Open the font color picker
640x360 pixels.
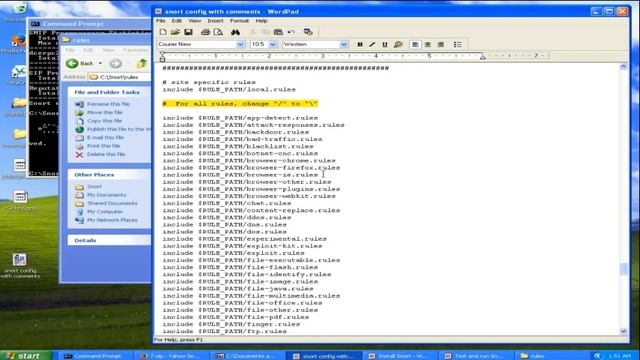coord(398,44)
